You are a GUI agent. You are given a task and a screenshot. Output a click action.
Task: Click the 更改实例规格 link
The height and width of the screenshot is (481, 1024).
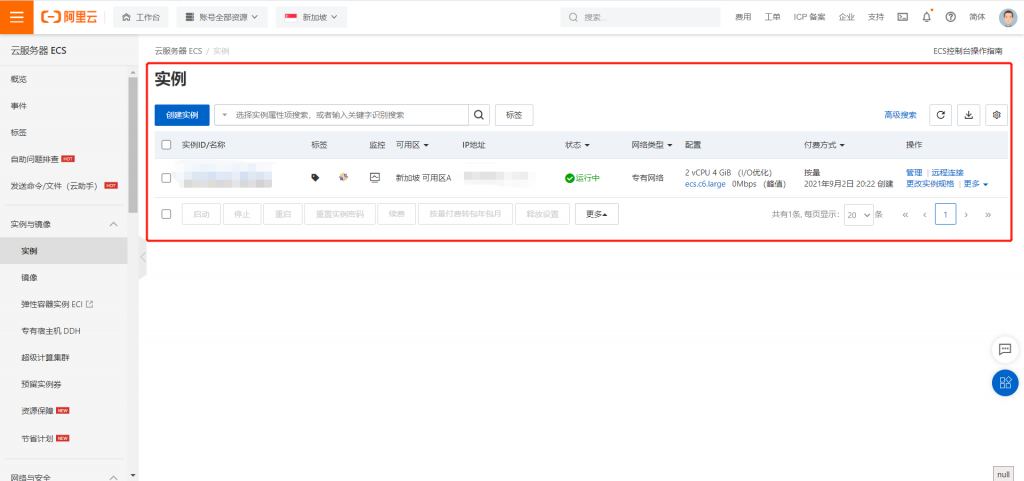[930, 184]
